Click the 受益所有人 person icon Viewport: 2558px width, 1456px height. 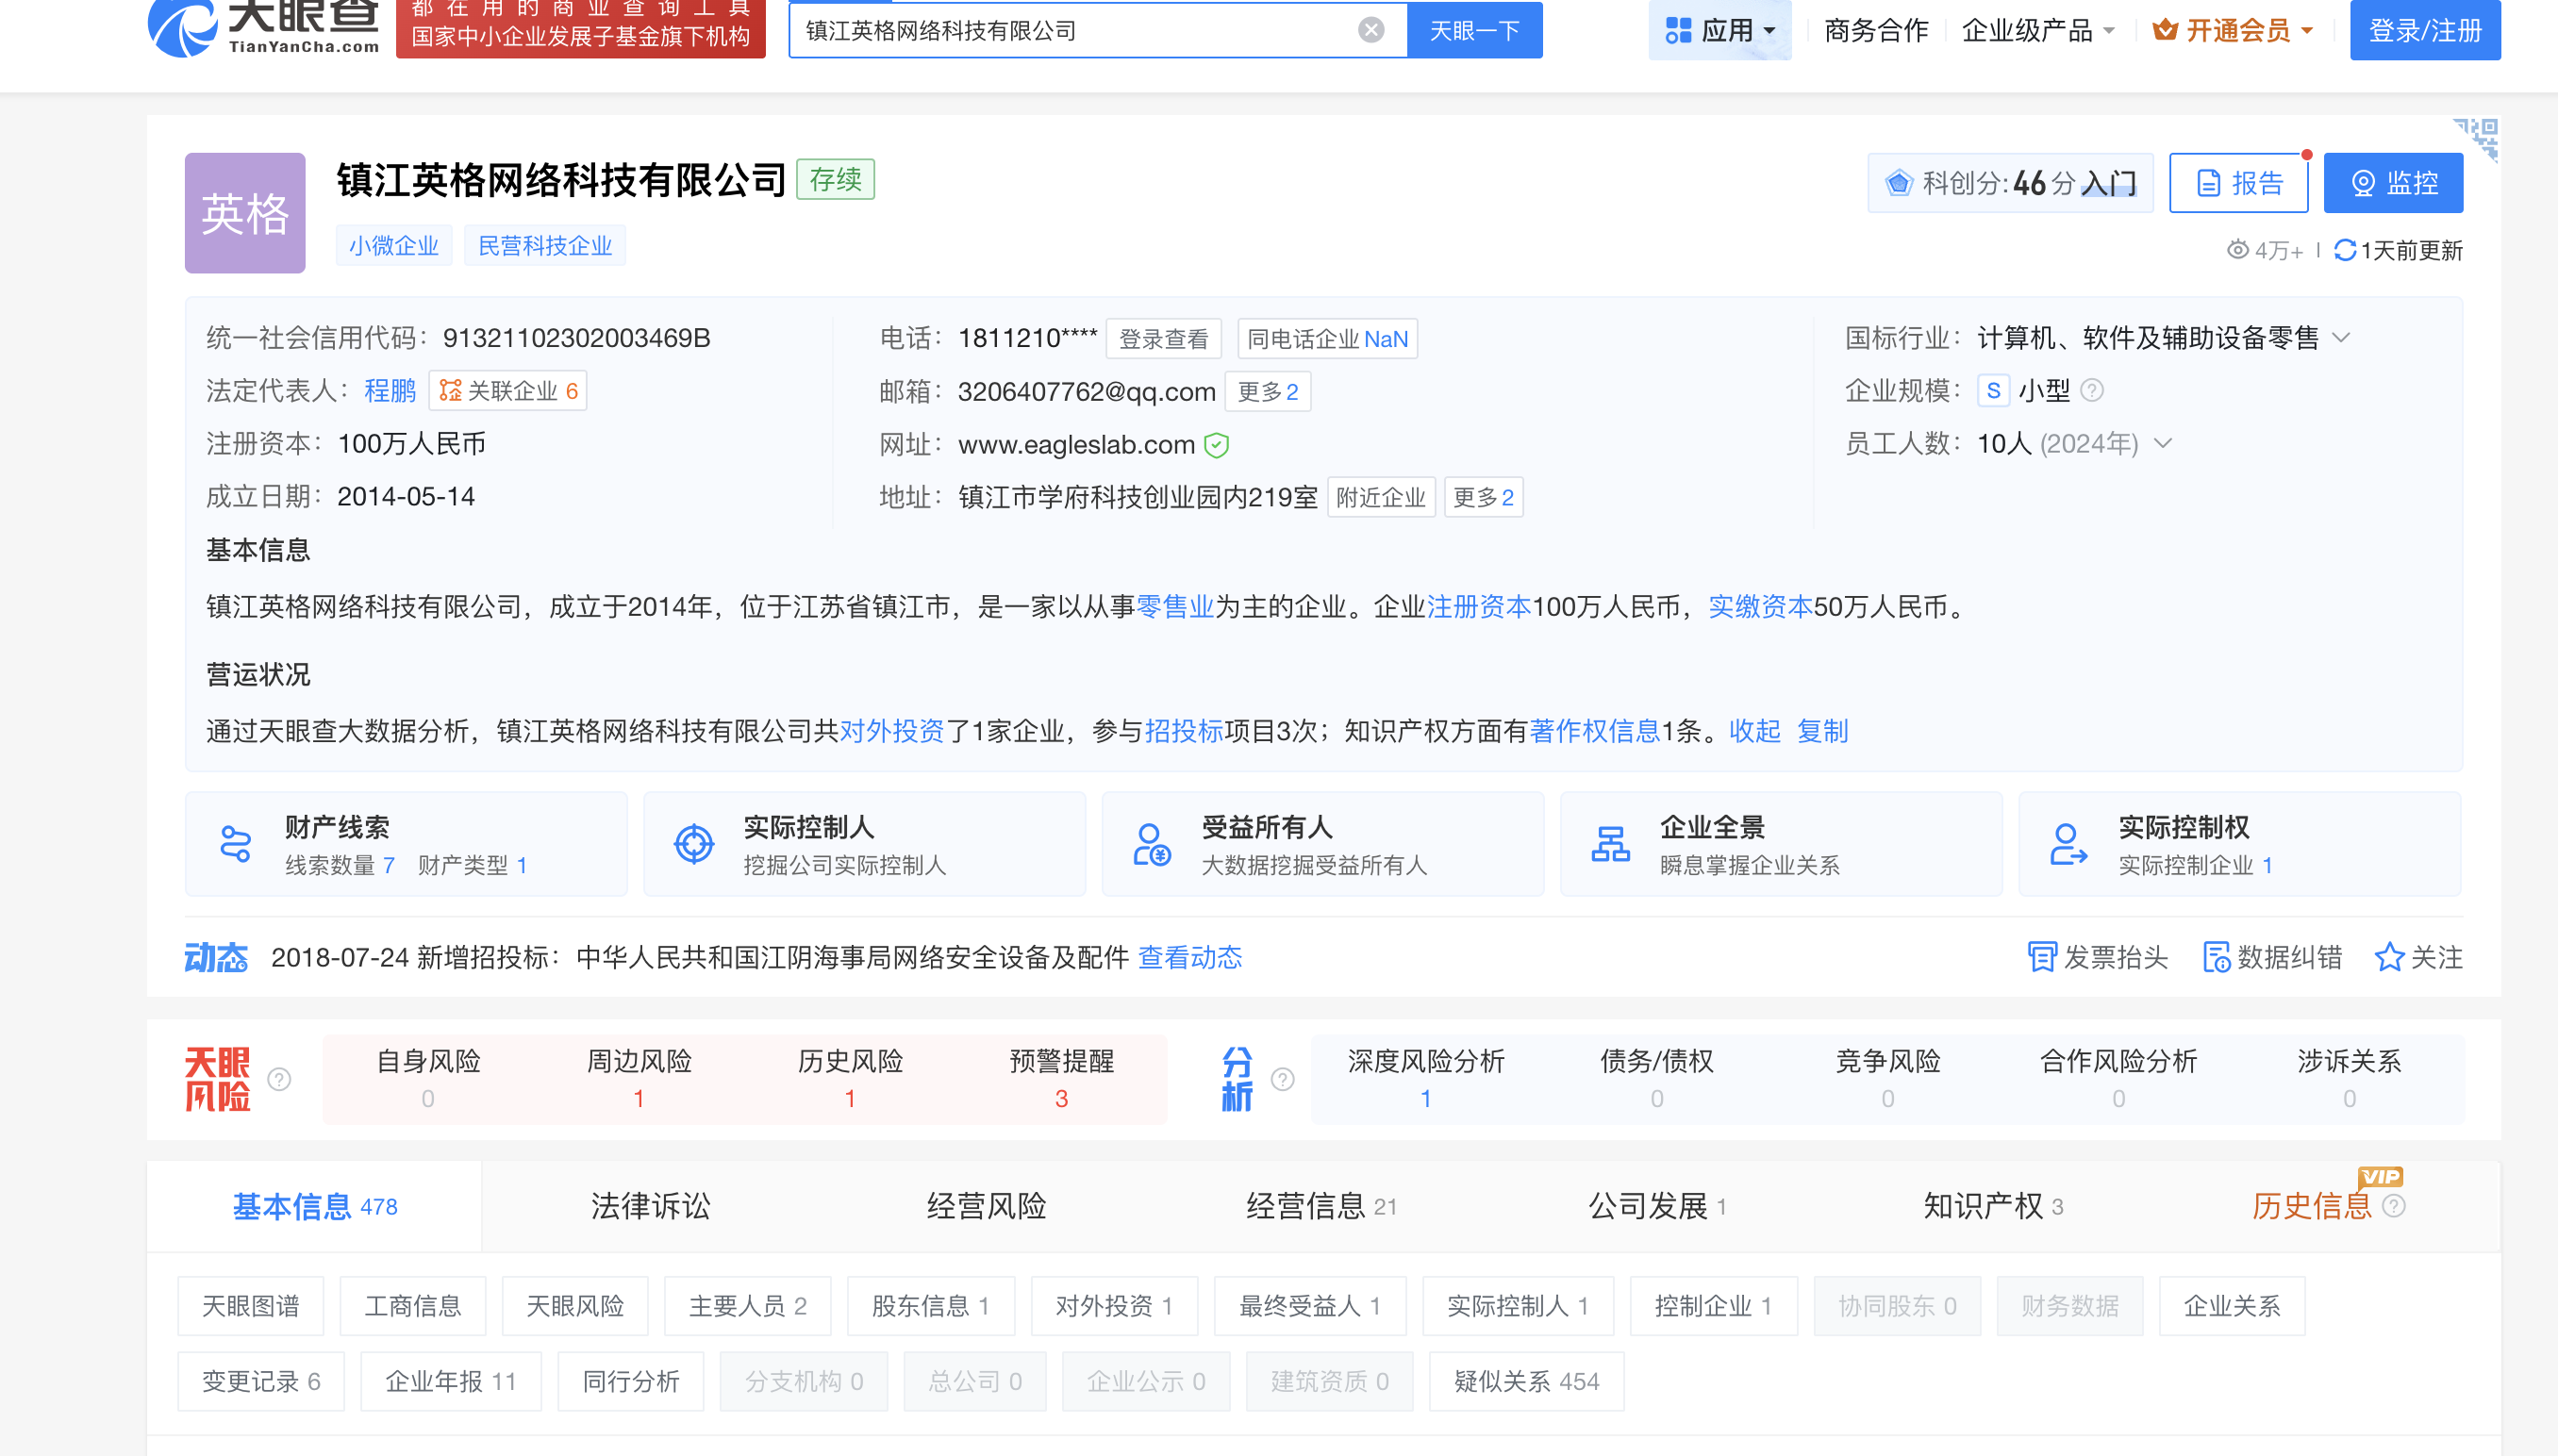1151,844
